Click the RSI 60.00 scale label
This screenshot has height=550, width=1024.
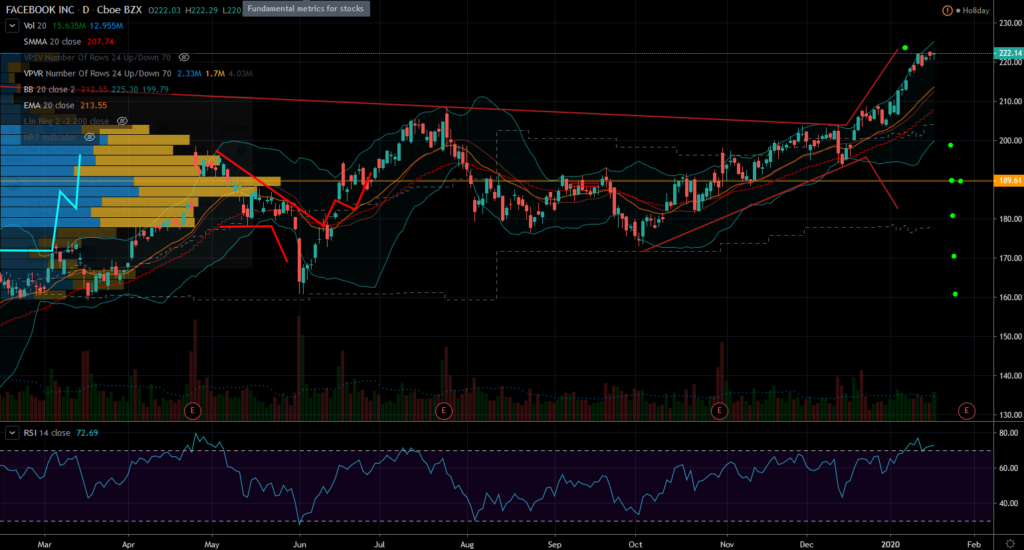click(x=1008, y=468)
